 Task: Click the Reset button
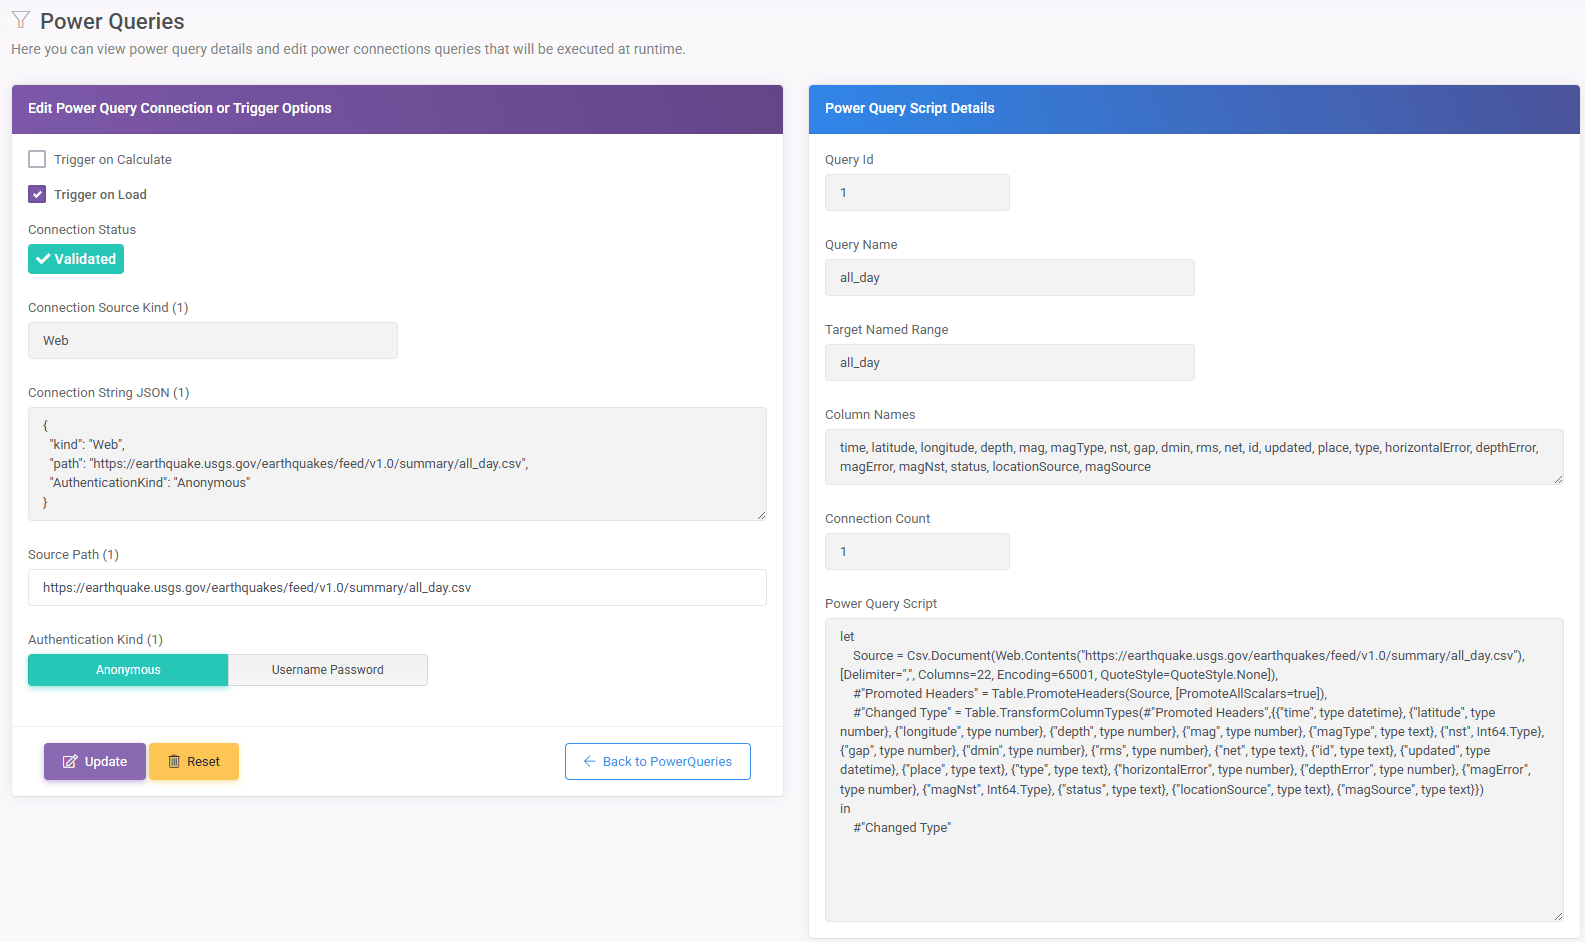[x=194, y=762]
